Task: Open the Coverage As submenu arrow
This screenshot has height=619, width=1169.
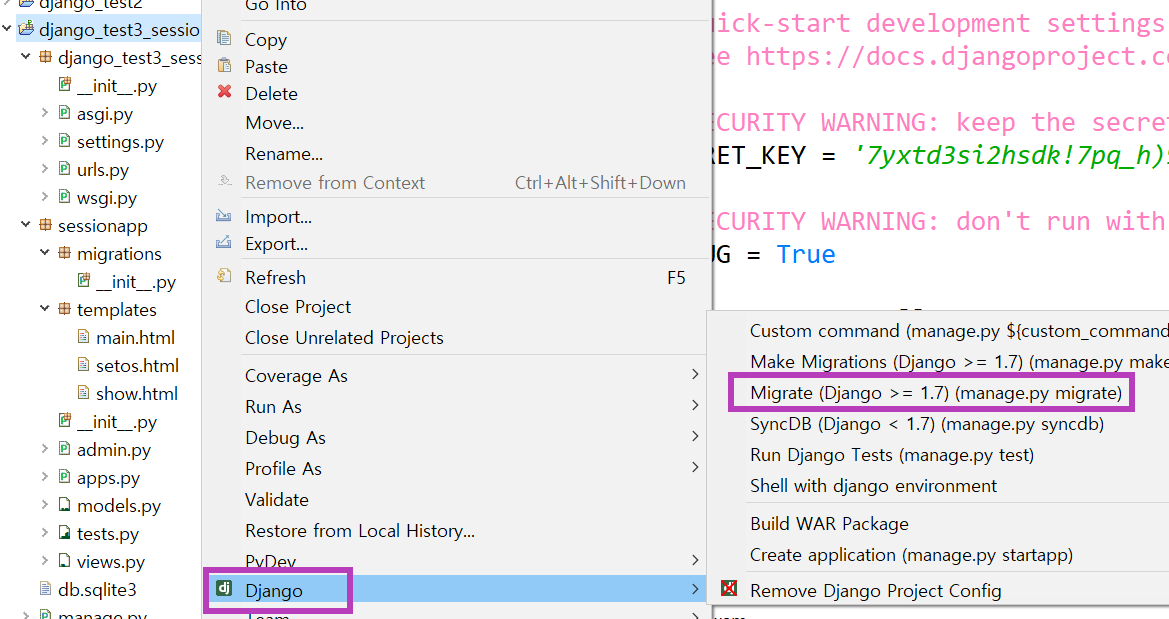Action: click(x=695, y=374)
